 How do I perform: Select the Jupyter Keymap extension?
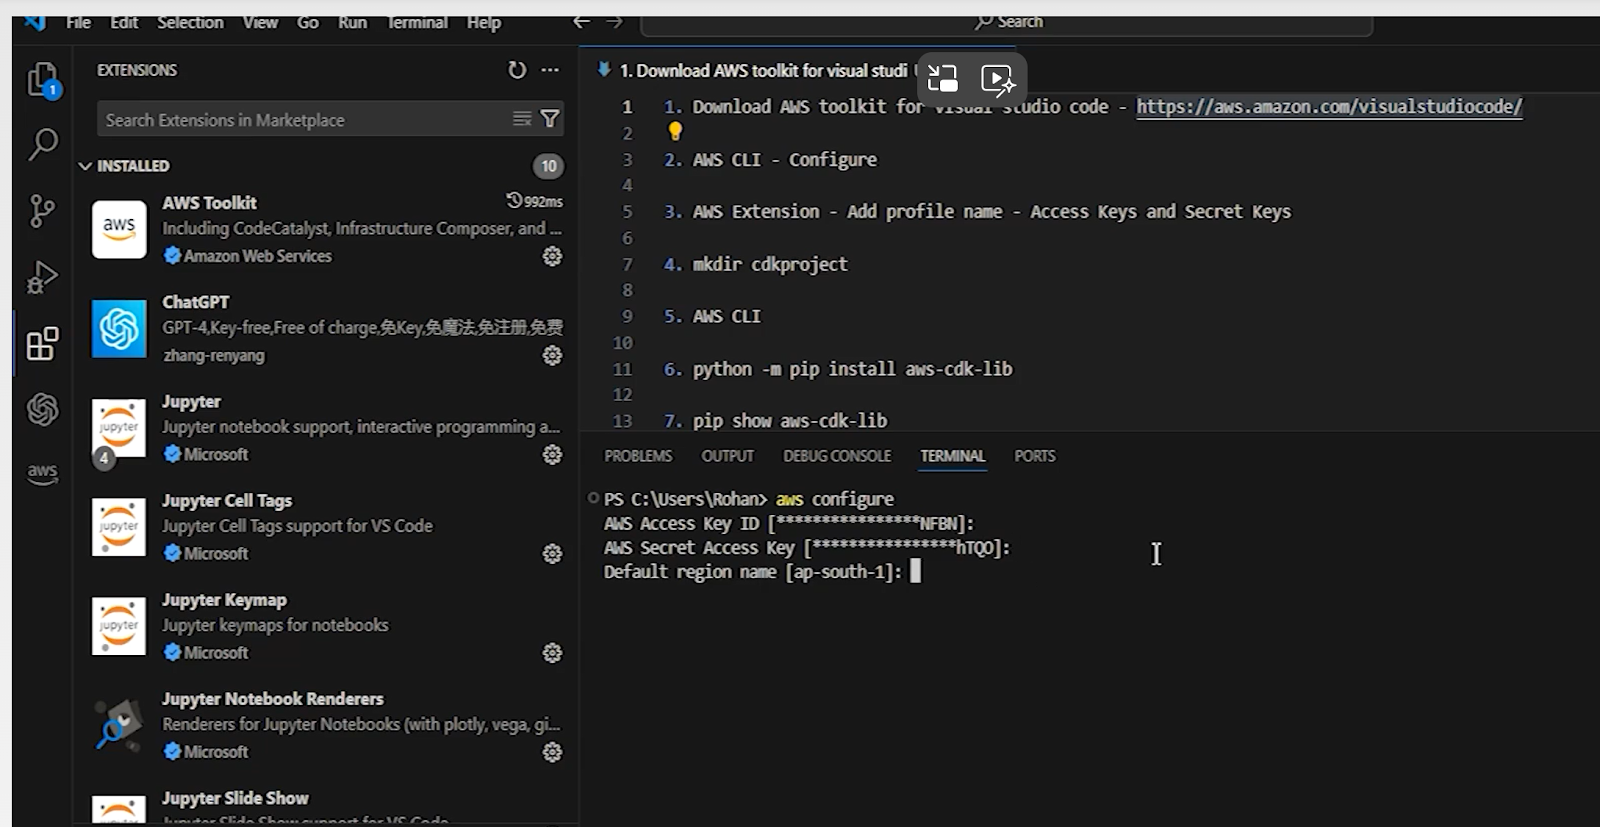point(325,626)
